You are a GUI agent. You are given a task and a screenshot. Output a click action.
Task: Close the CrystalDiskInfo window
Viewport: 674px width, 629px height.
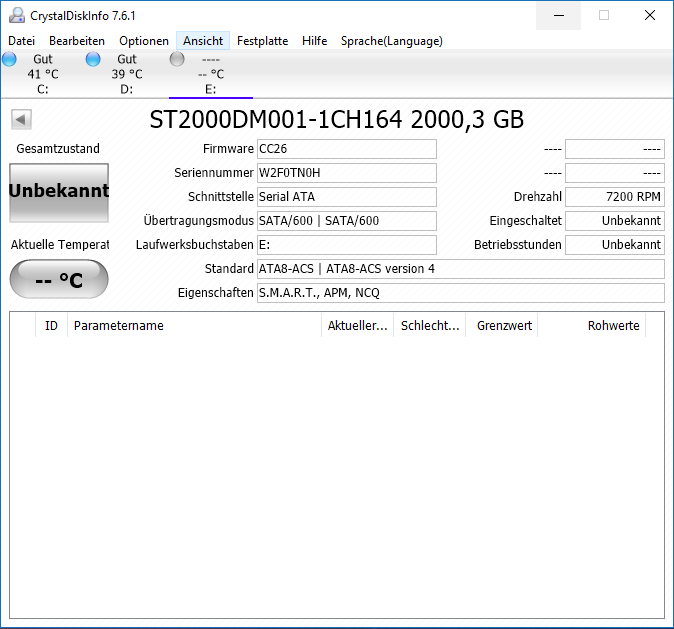649,15
